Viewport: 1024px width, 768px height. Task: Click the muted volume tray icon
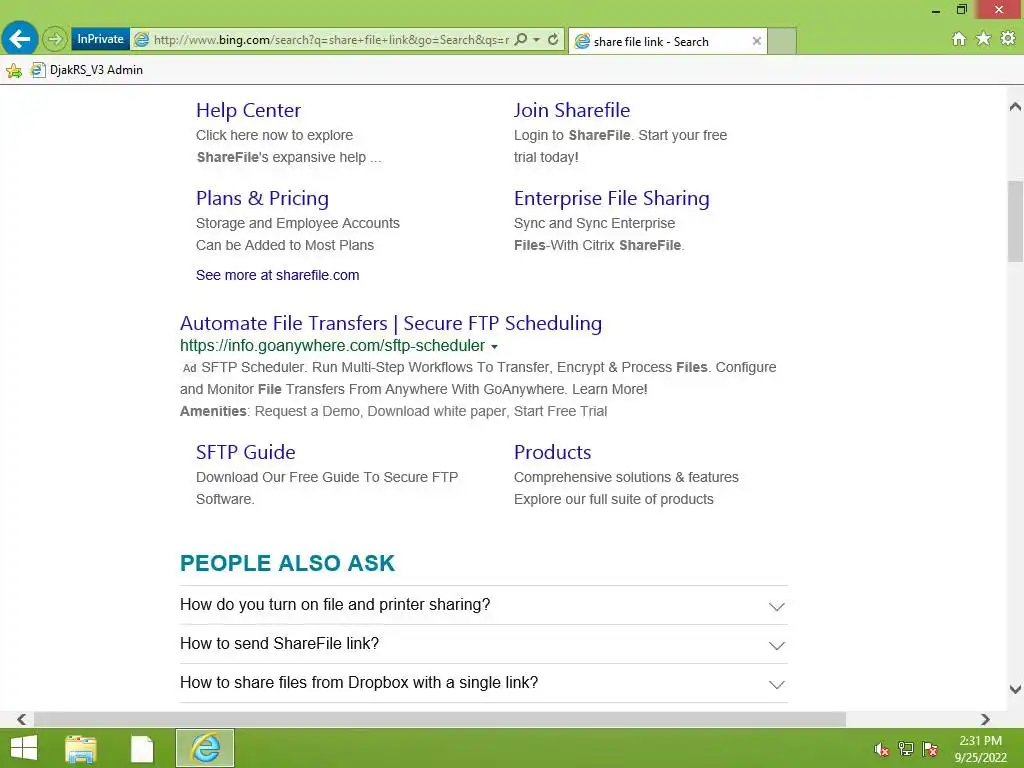[x=882, y=749]
